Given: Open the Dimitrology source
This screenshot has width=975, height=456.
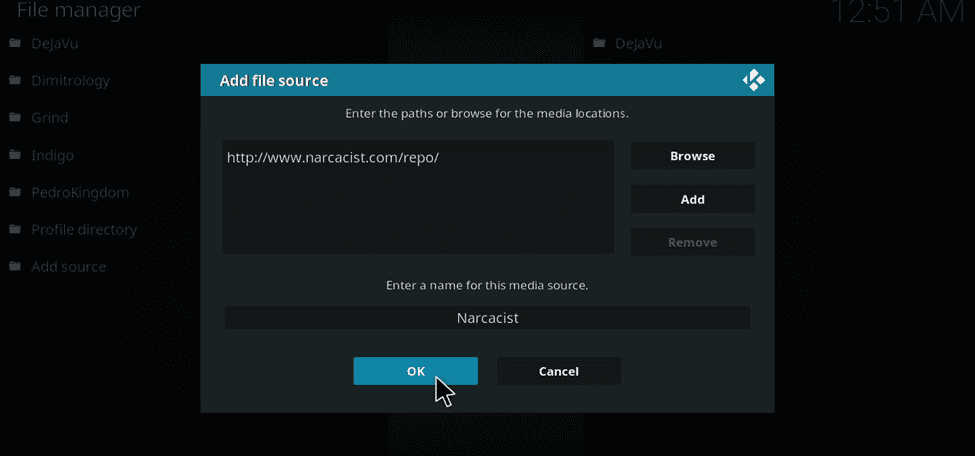Looking at the screenshot, I should [x=70, y=81].
